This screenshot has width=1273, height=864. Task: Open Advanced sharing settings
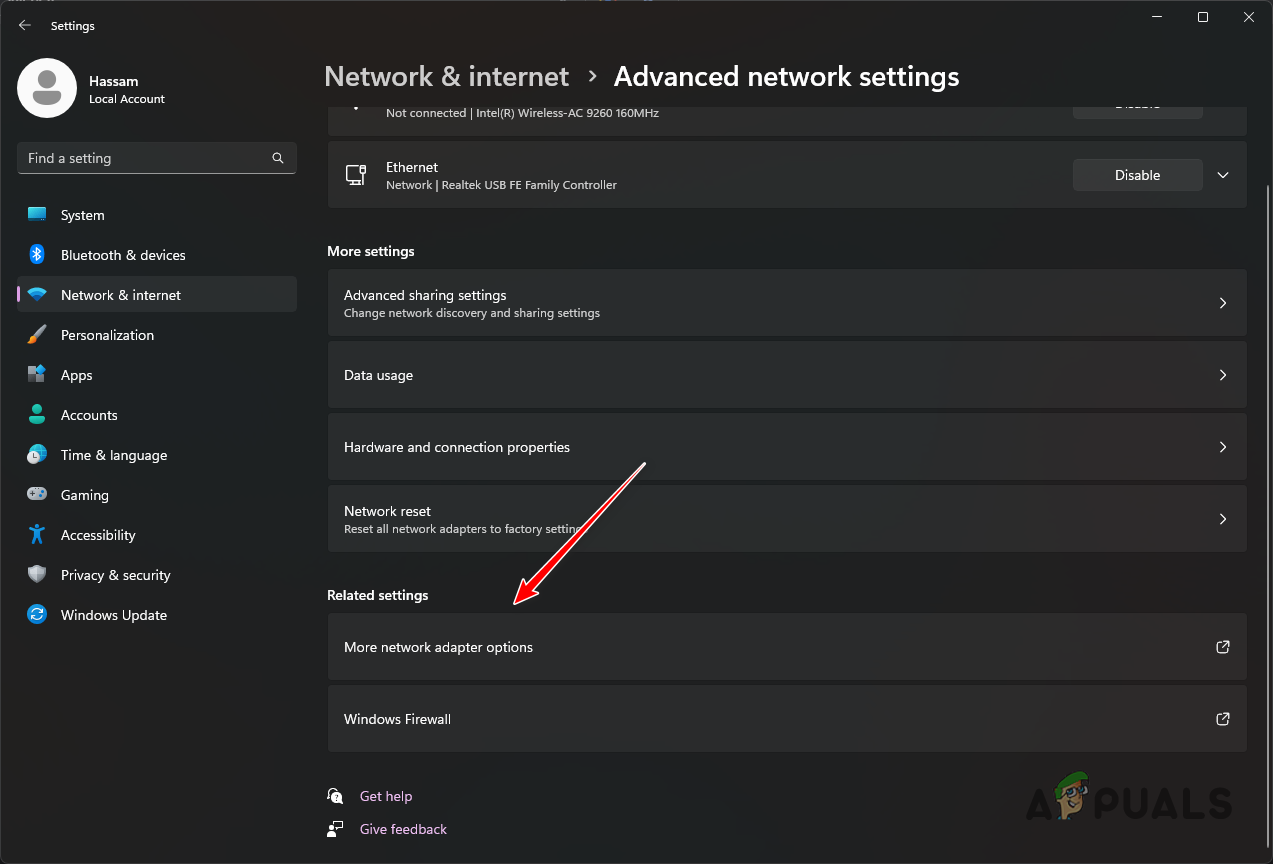pyautogui.click(x=786, y=302)
